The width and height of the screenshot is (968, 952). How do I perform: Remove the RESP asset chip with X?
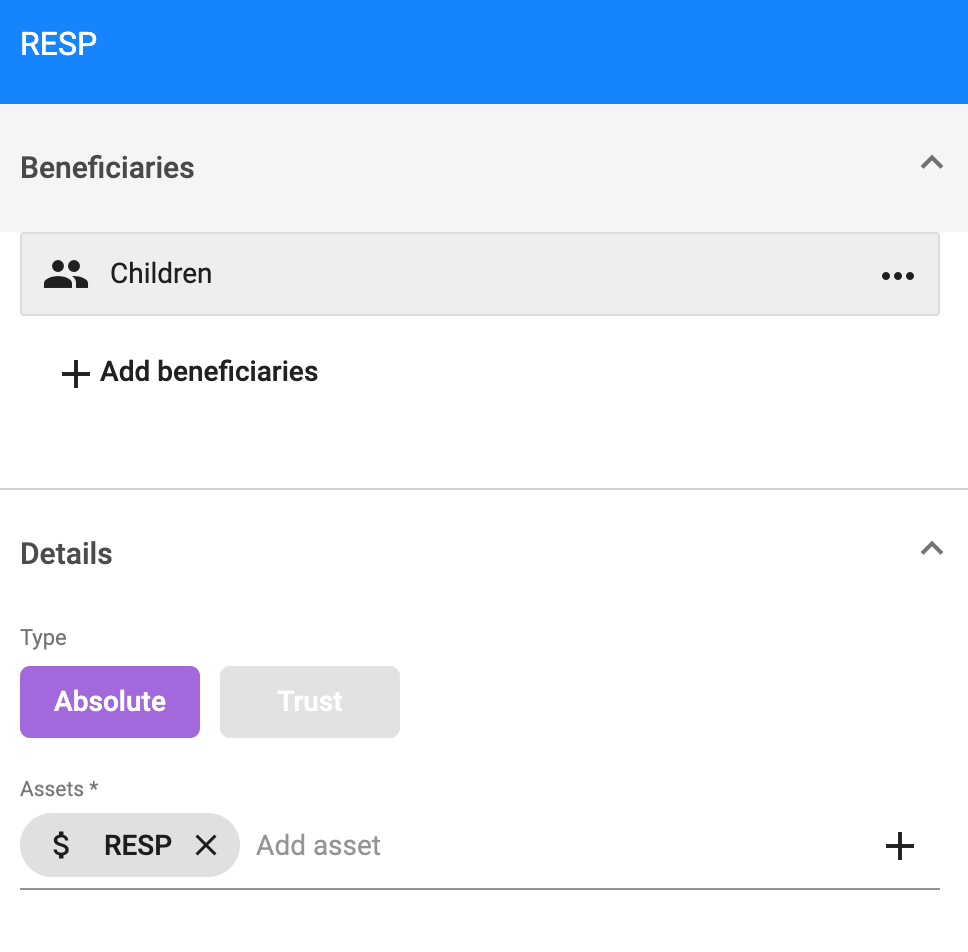point(206,845)
